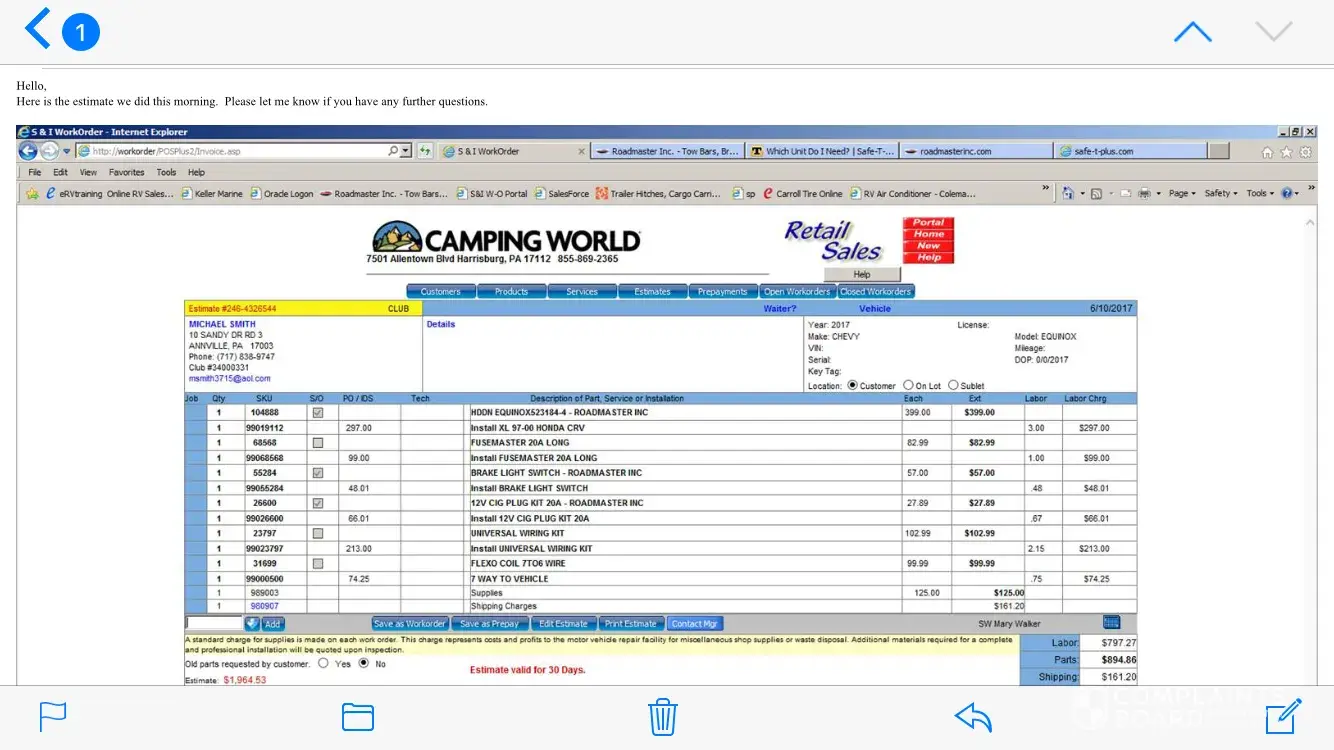
Task: Tap the back arrow to return to inbox
Action: (37, 30)
